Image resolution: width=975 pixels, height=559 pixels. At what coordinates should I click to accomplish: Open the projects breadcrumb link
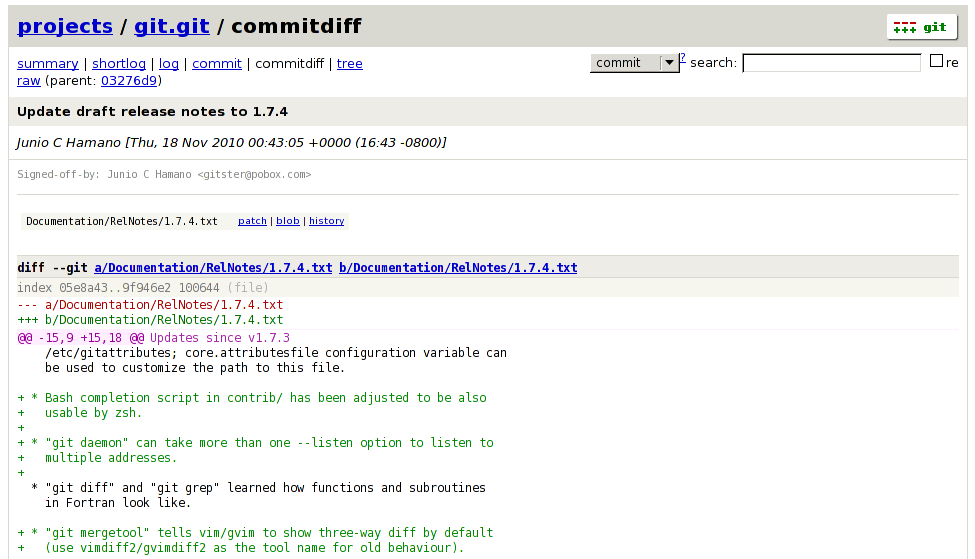(x=65, y=26)
